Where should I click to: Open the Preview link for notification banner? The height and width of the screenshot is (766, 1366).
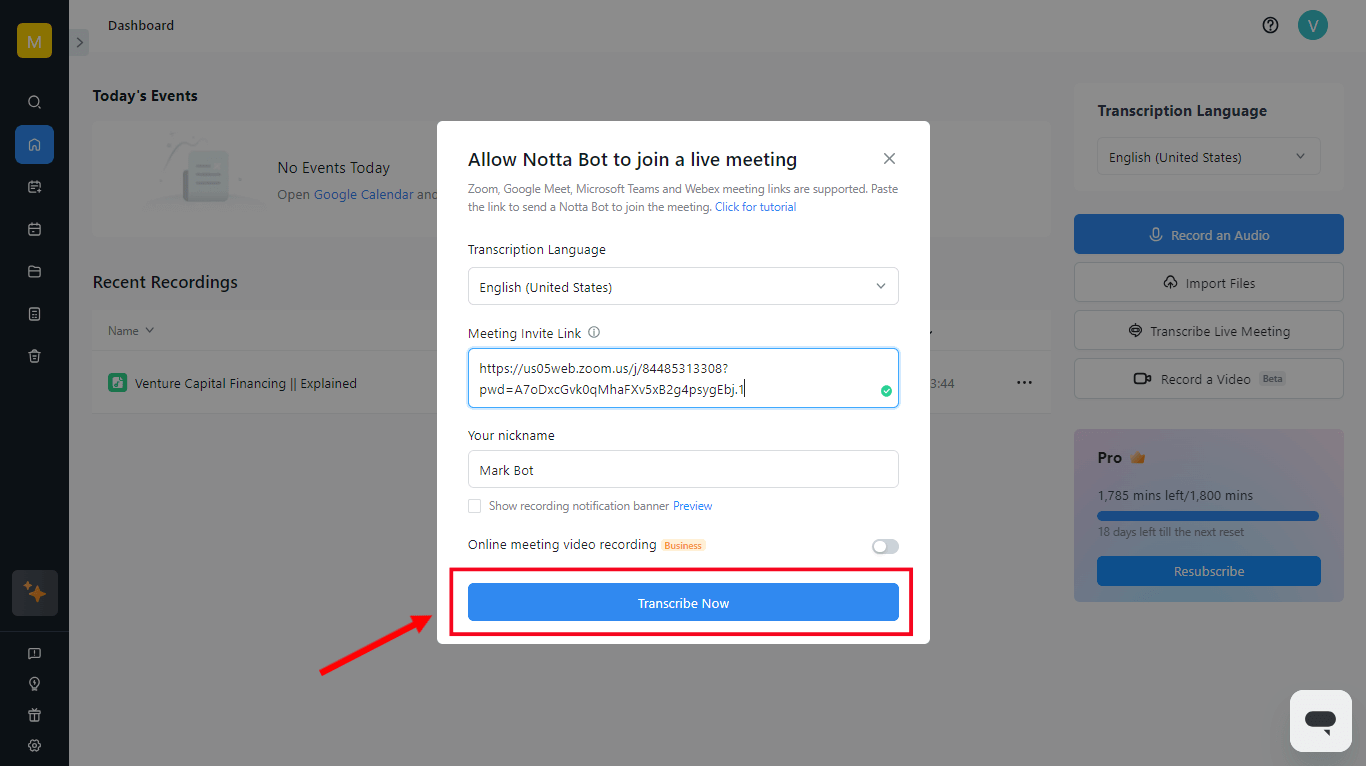(692, 506)
